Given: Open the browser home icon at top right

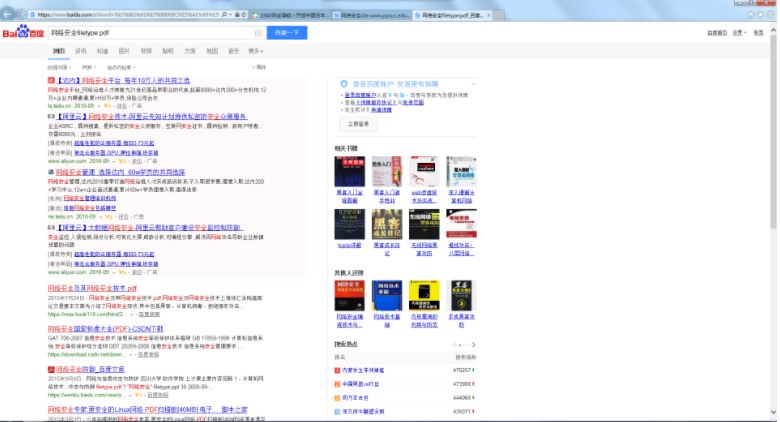Looking at the screenshot, I should pyautogui.click(x=751, y=15).
